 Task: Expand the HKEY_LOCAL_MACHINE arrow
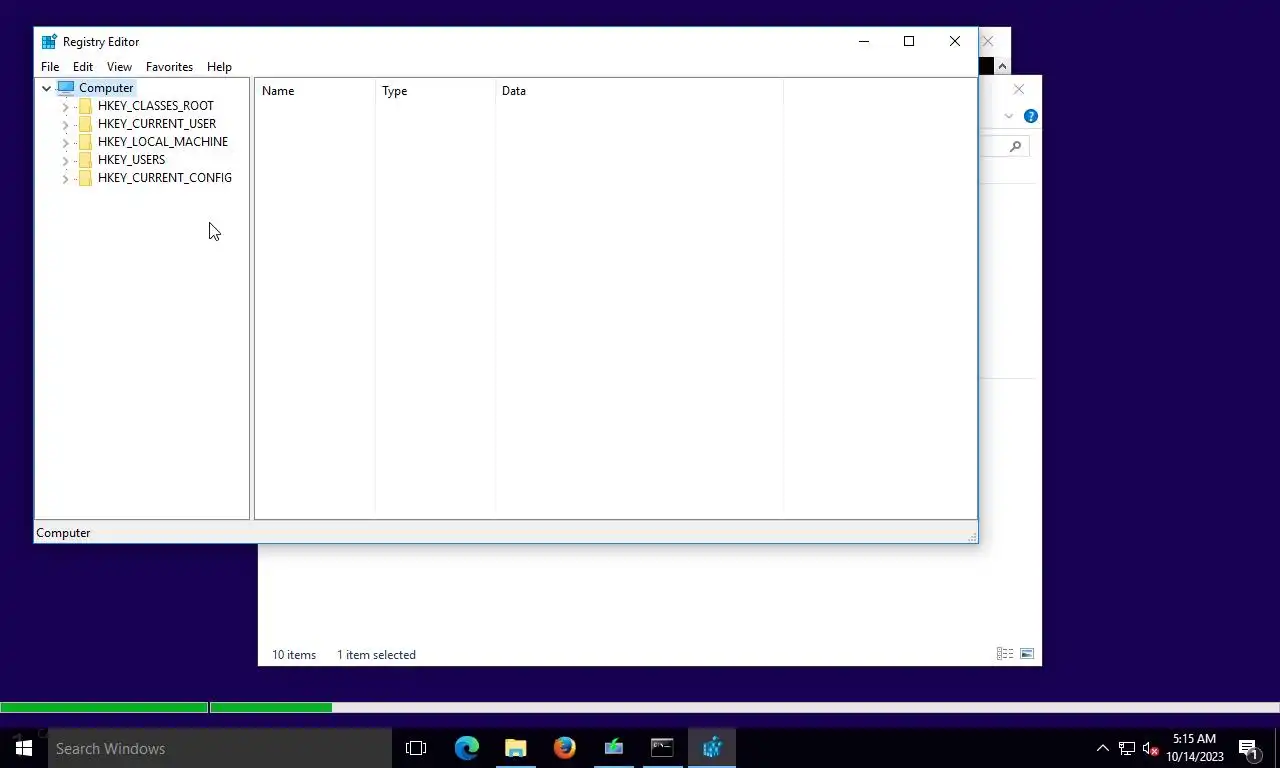(x=66, y=142)
